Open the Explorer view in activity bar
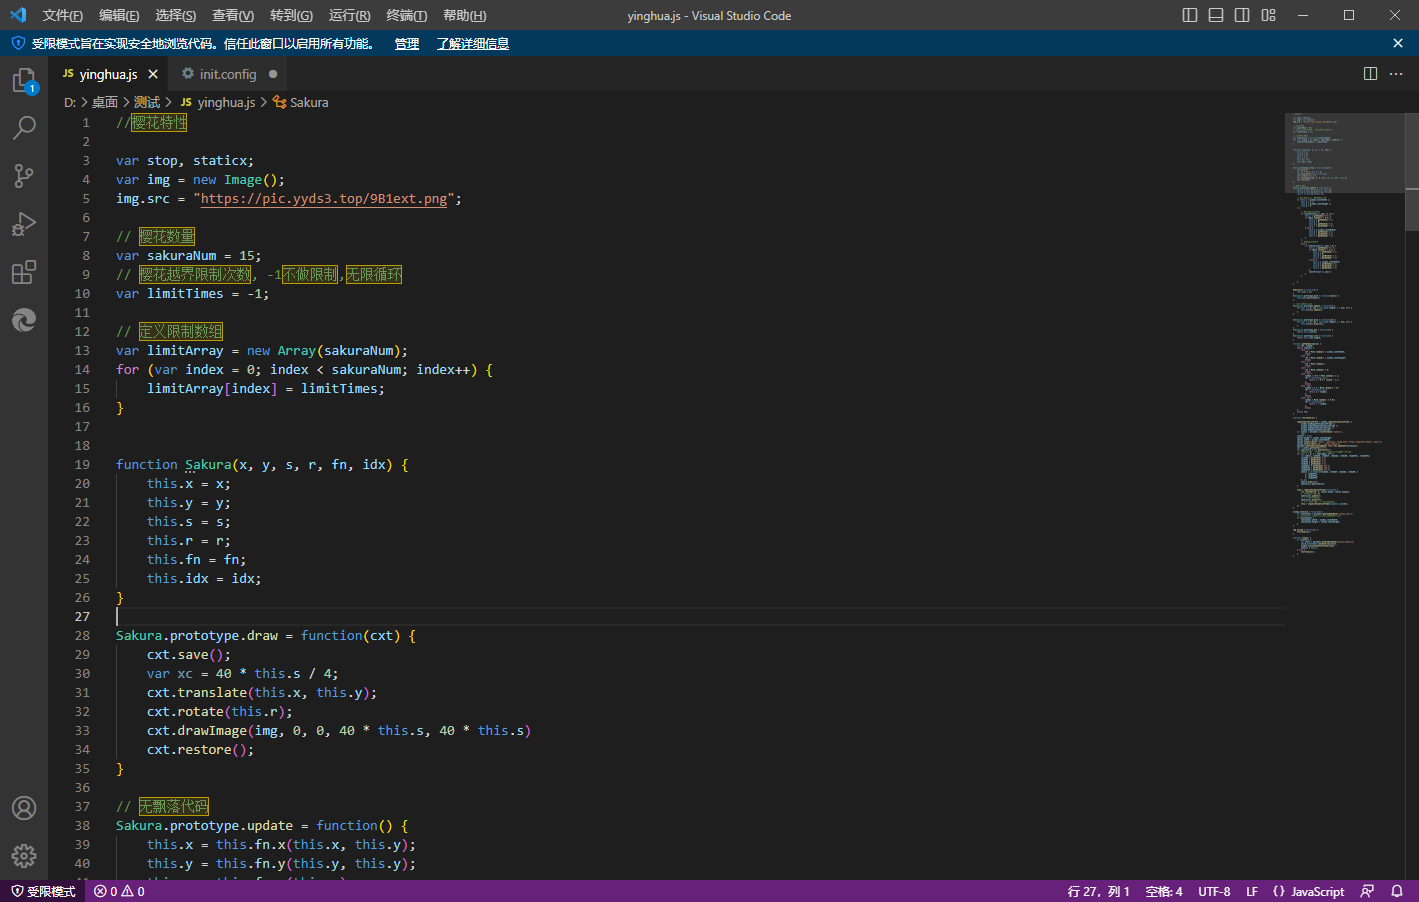The image size is (1419, 902). pos(24,81)
